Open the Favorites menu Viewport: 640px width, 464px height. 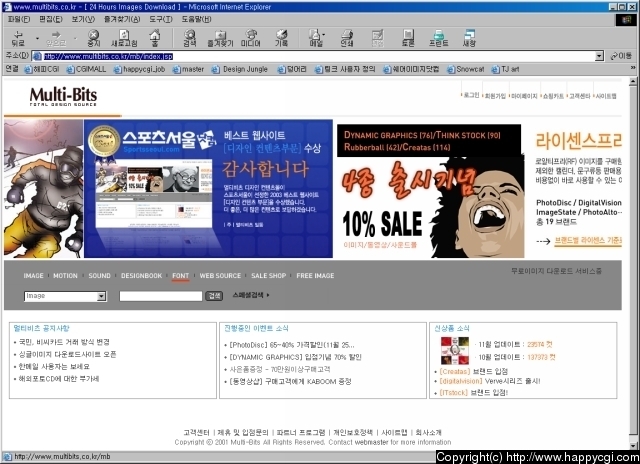(122, 19)
